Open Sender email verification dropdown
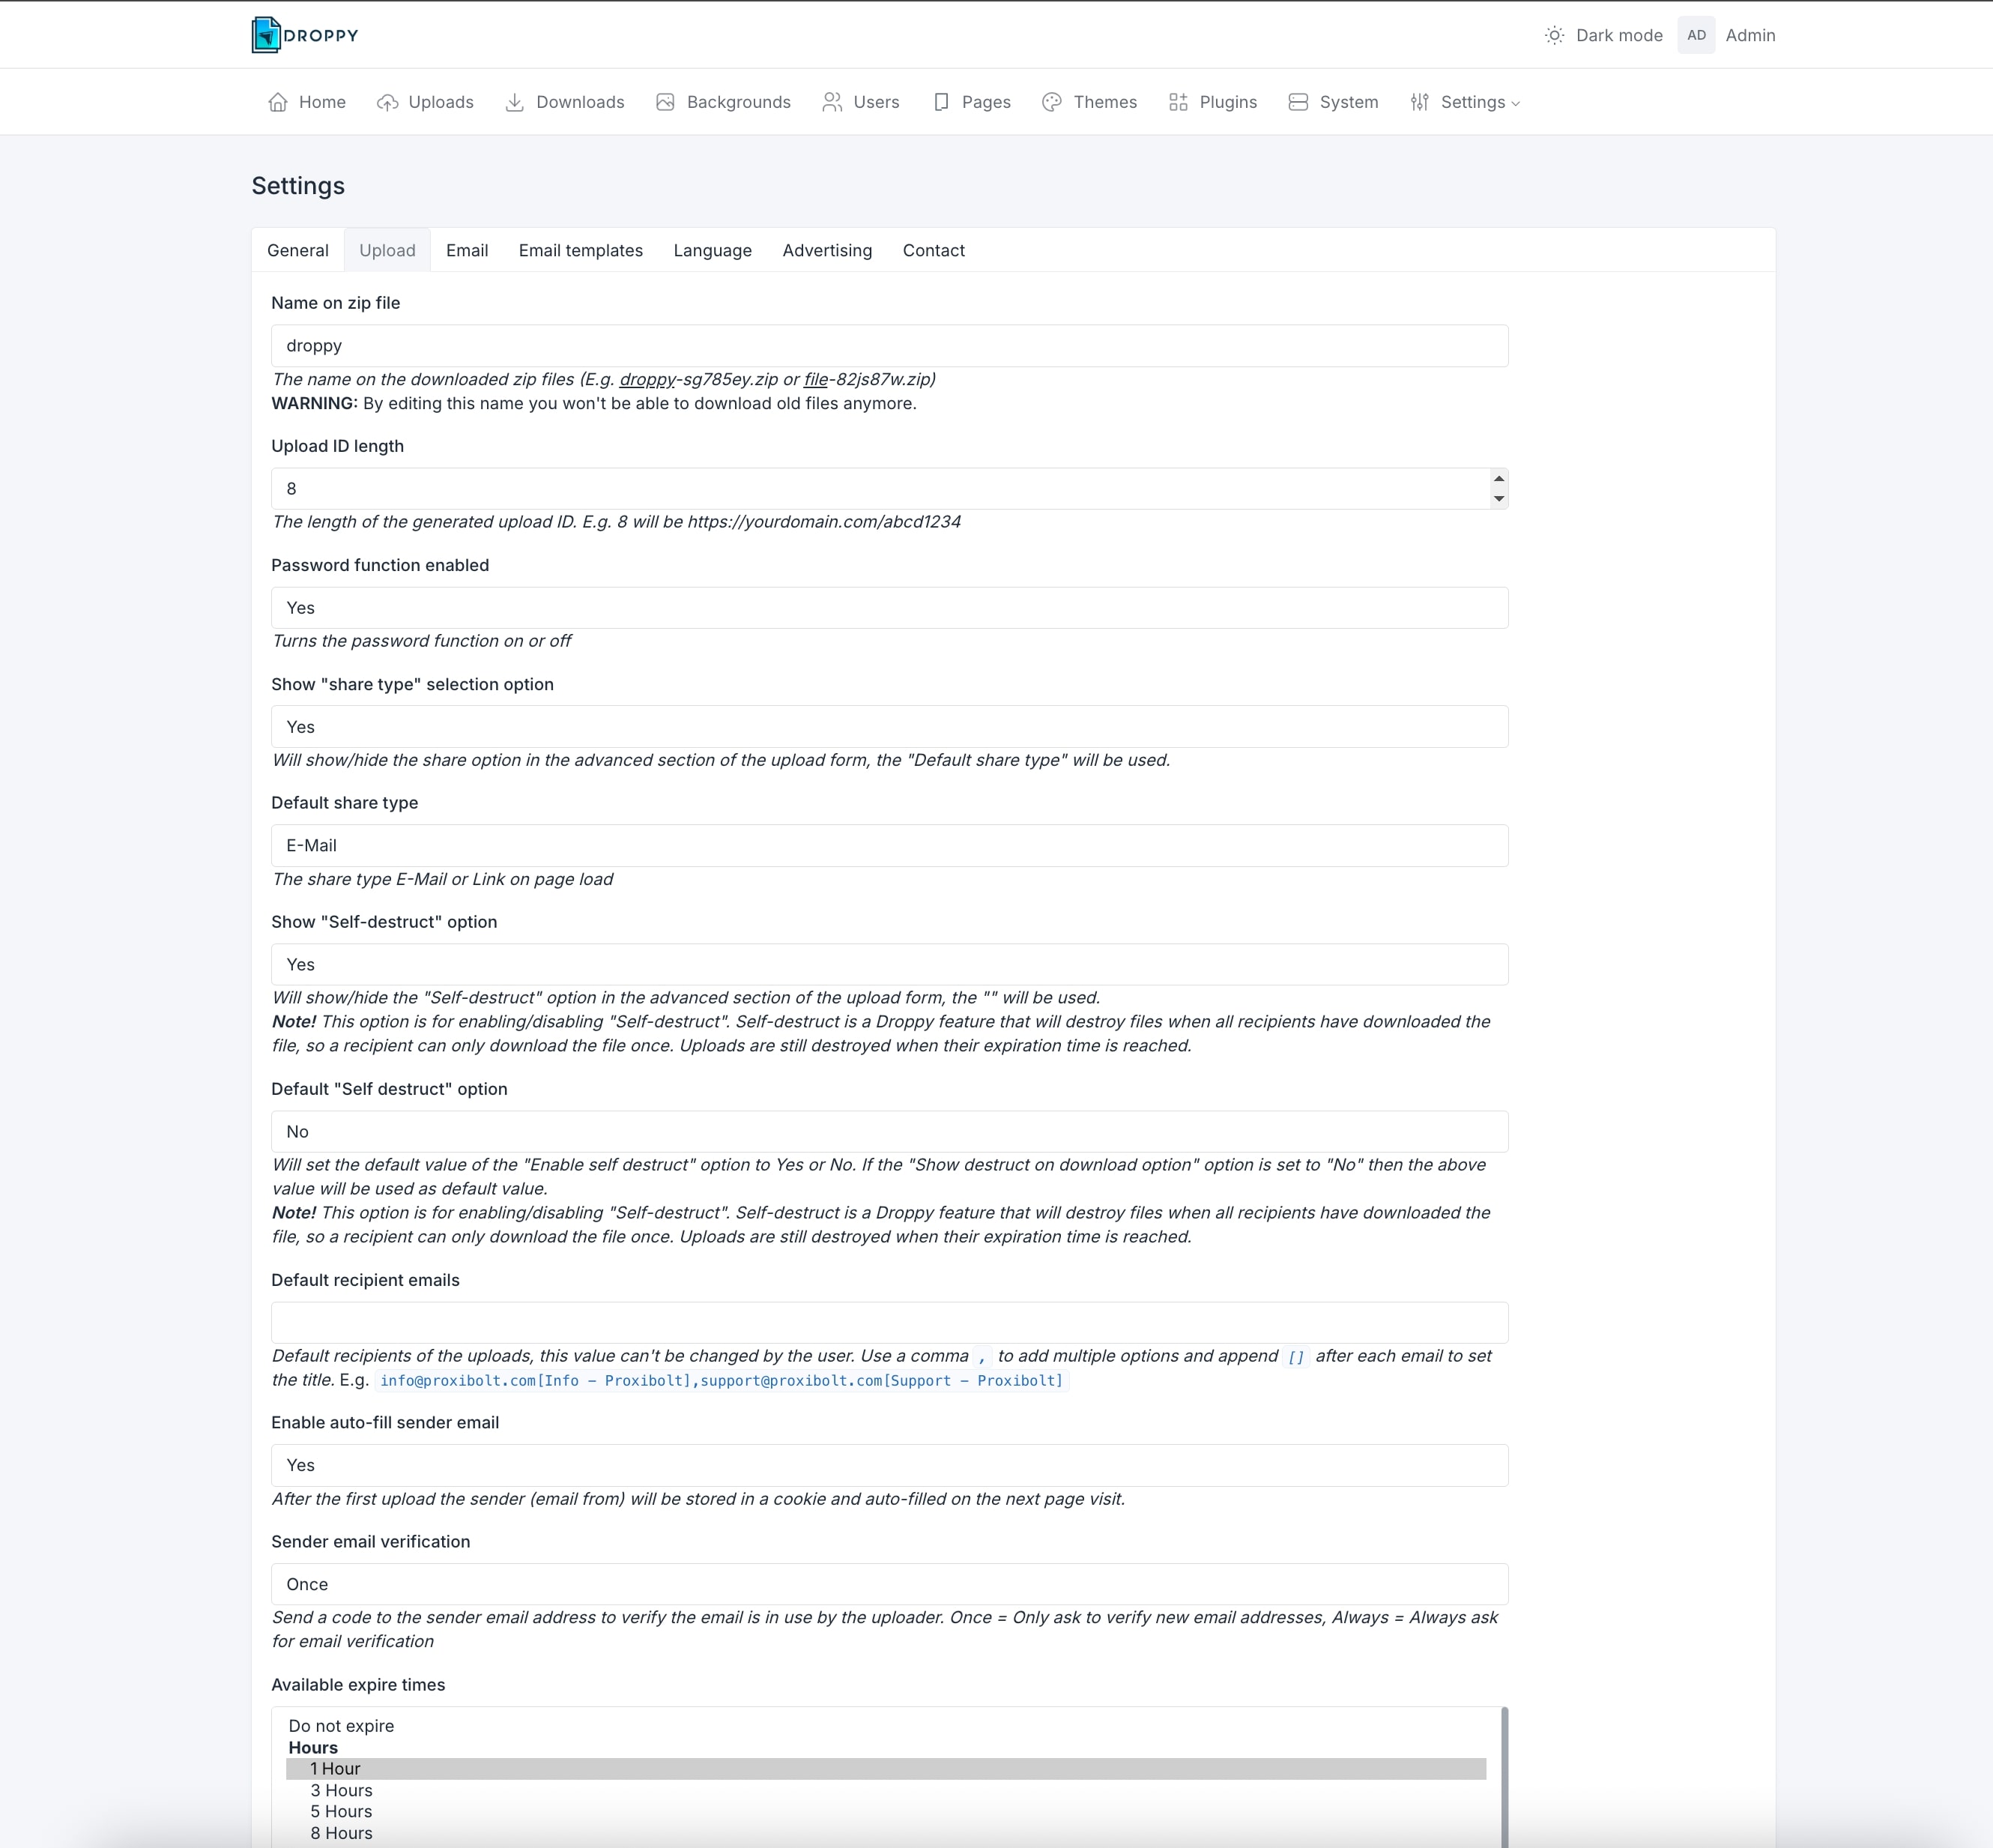The image size is (1993, 1848). tap(888, 1584)
